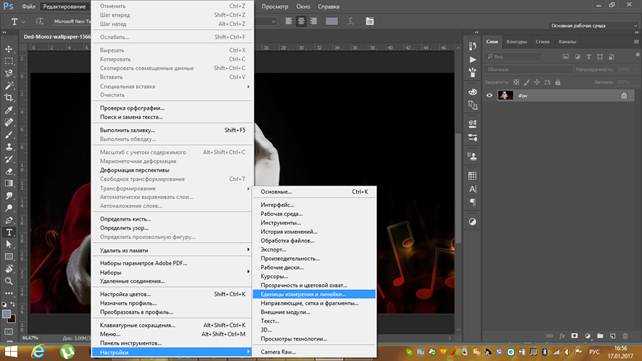Open the Windows Start button
This screenshot has height=361, width=642.
pyautogui.click(x=11, y=352)
